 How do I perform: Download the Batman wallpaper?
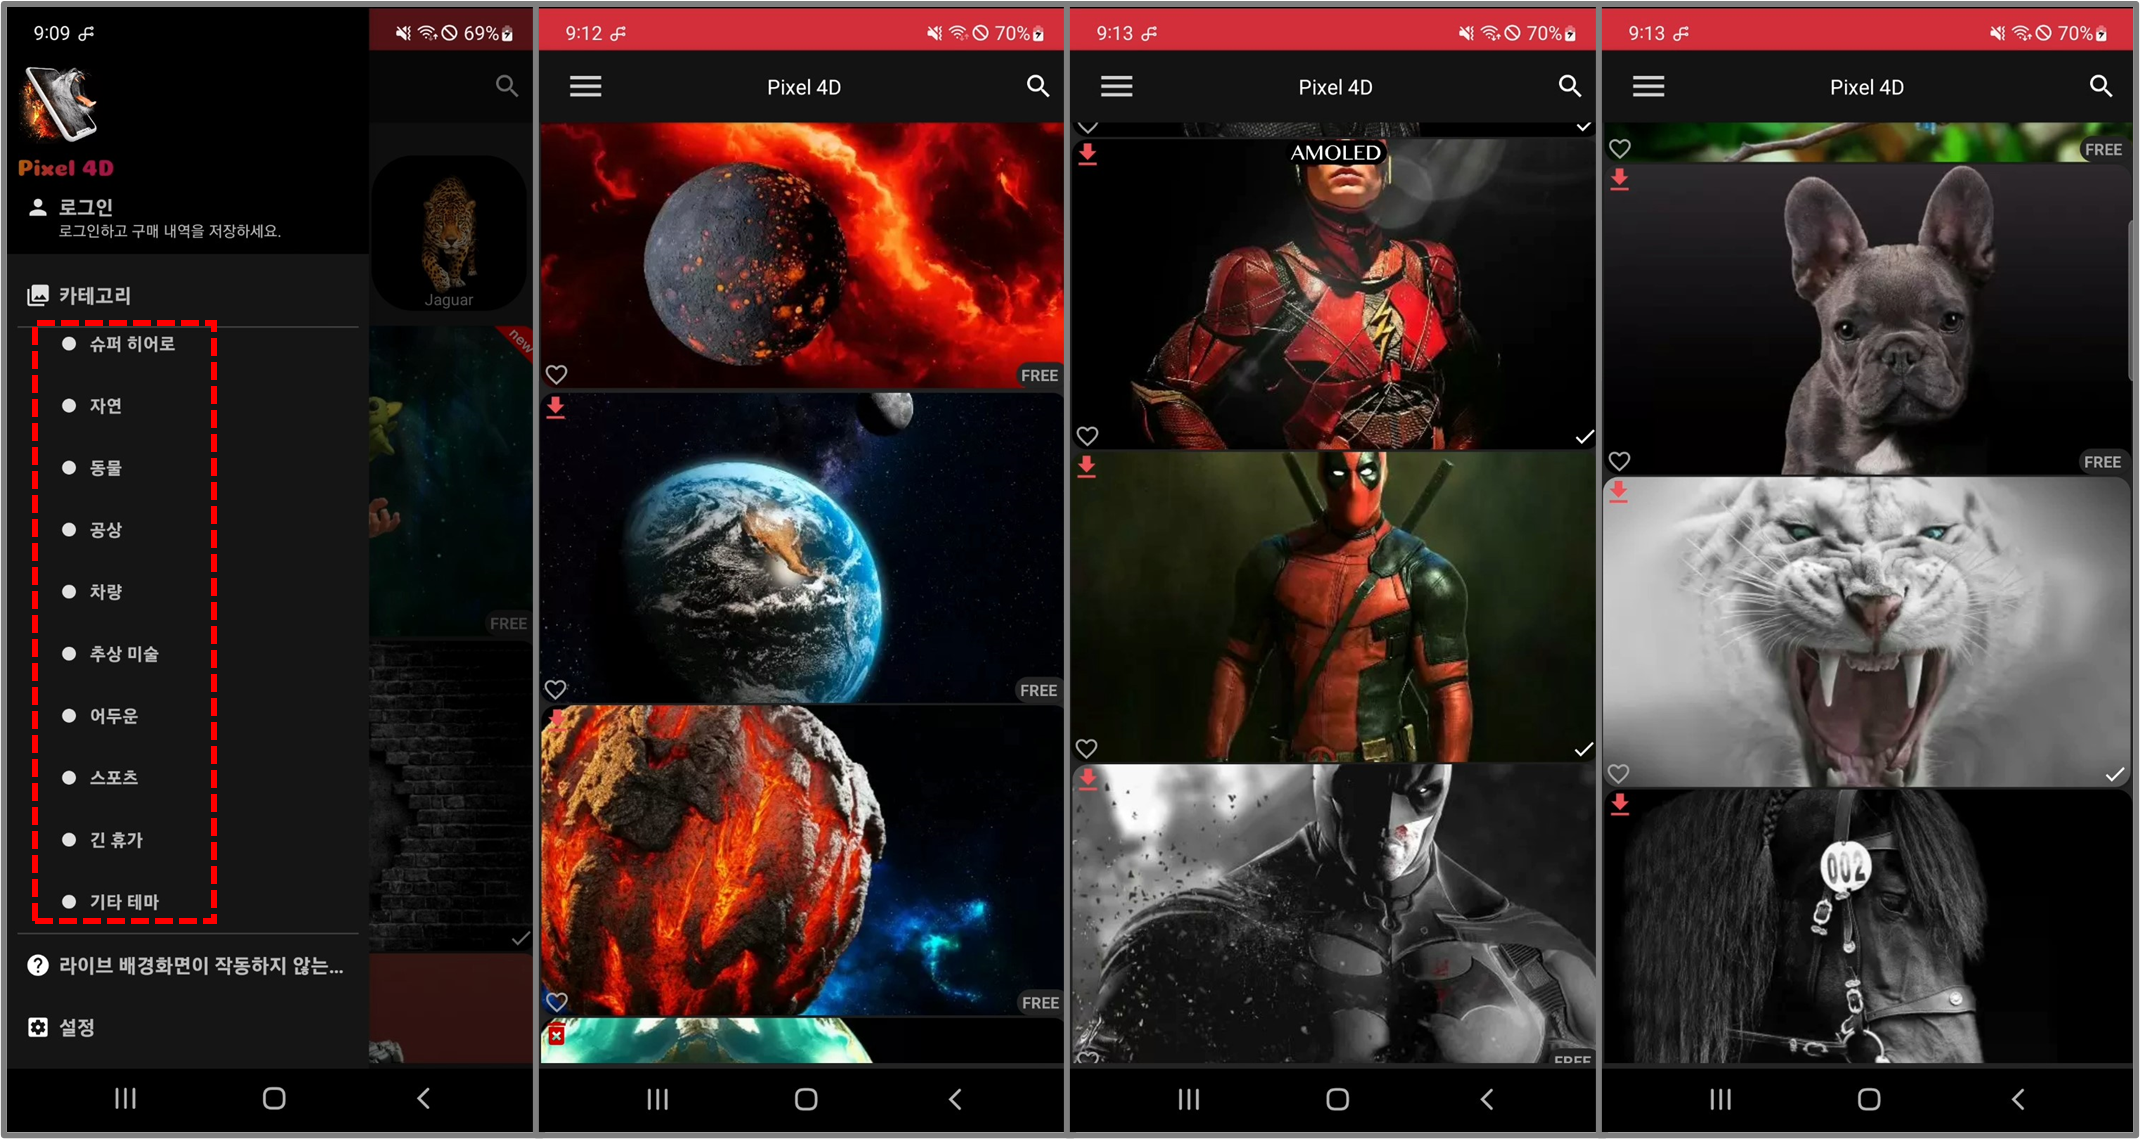1087,779
